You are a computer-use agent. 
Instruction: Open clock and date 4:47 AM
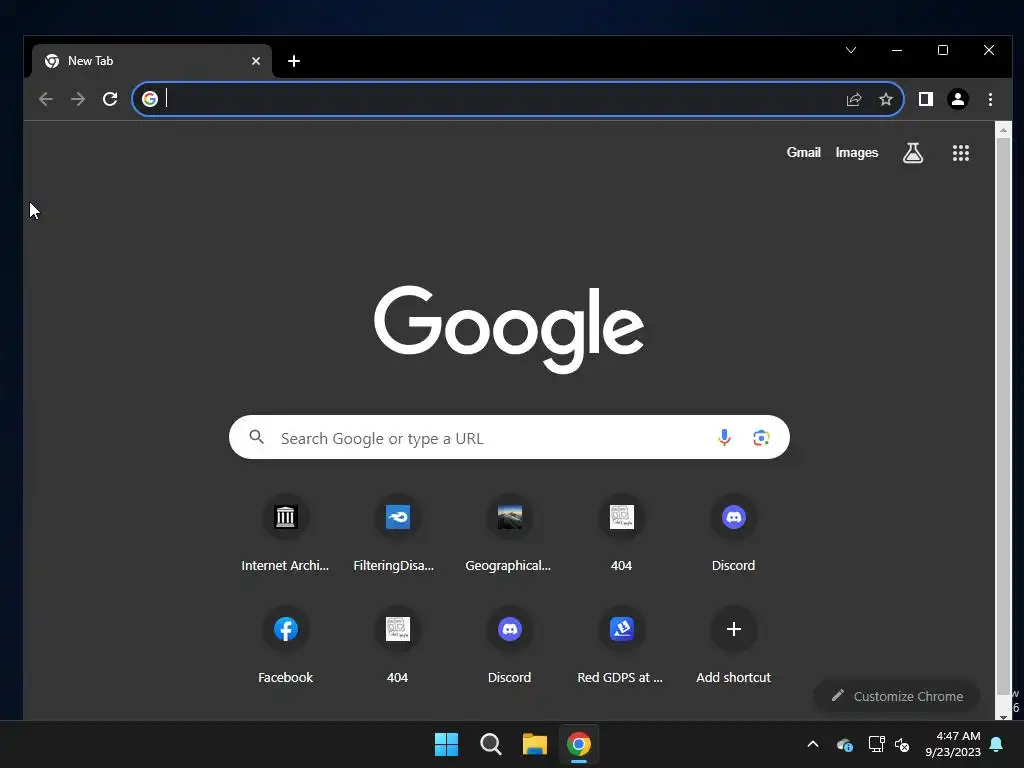tap(953, 744)
